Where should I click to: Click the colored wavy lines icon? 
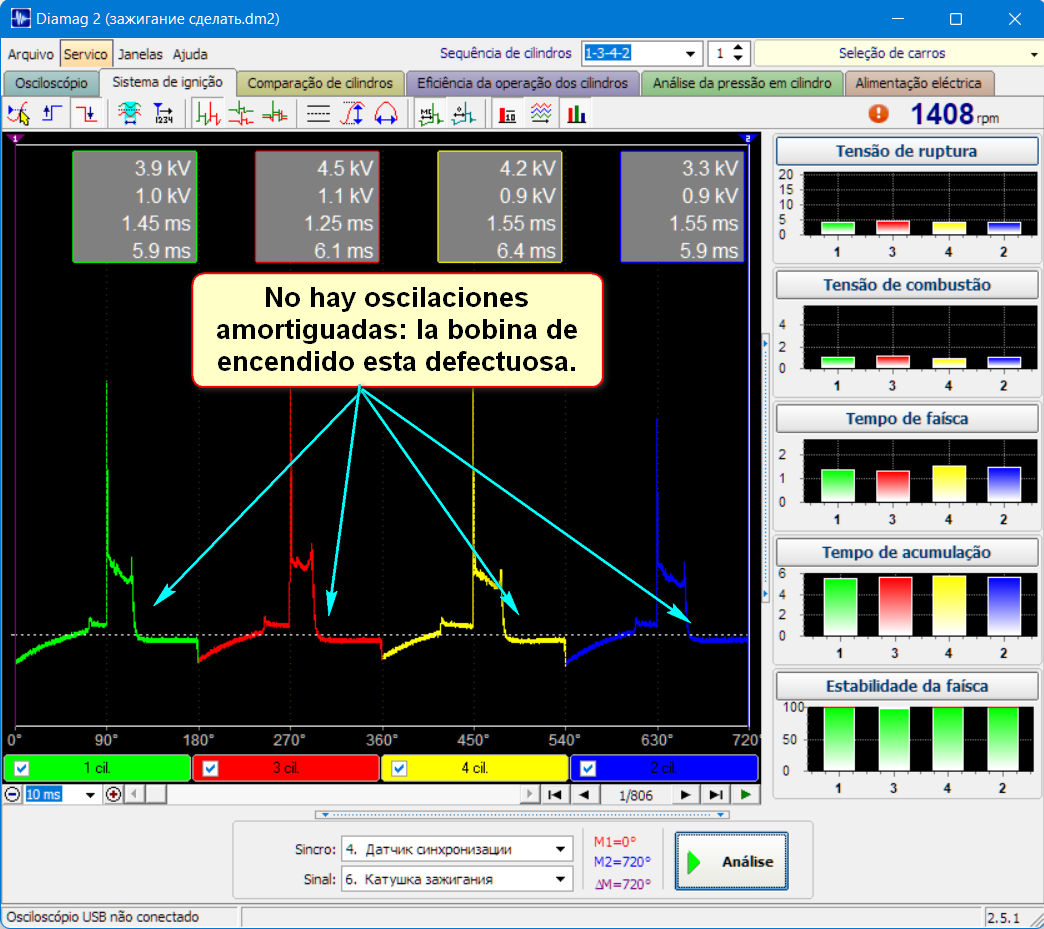(x=541, y=114)
